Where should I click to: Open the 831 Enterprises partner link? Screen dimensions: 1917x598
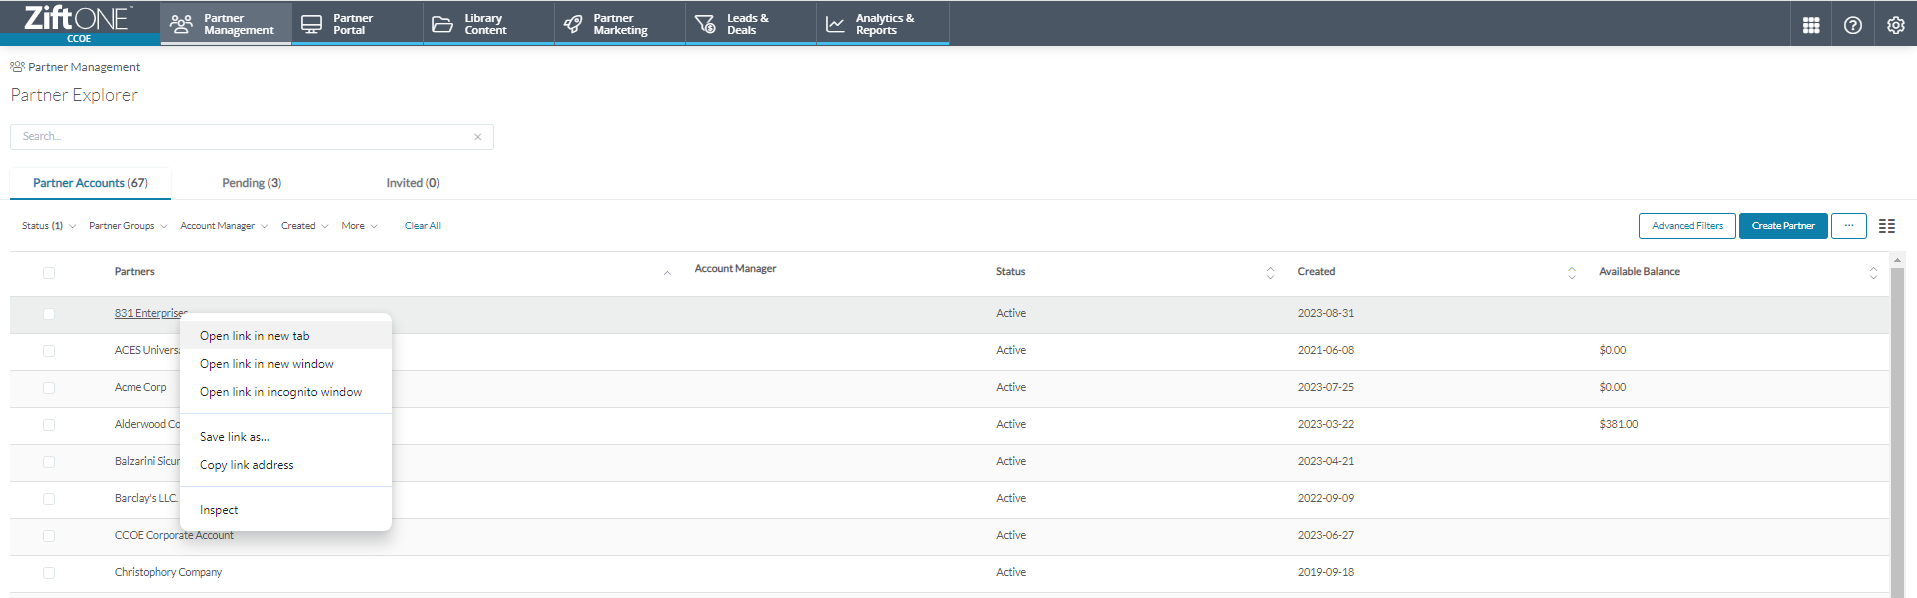[151, 313]
